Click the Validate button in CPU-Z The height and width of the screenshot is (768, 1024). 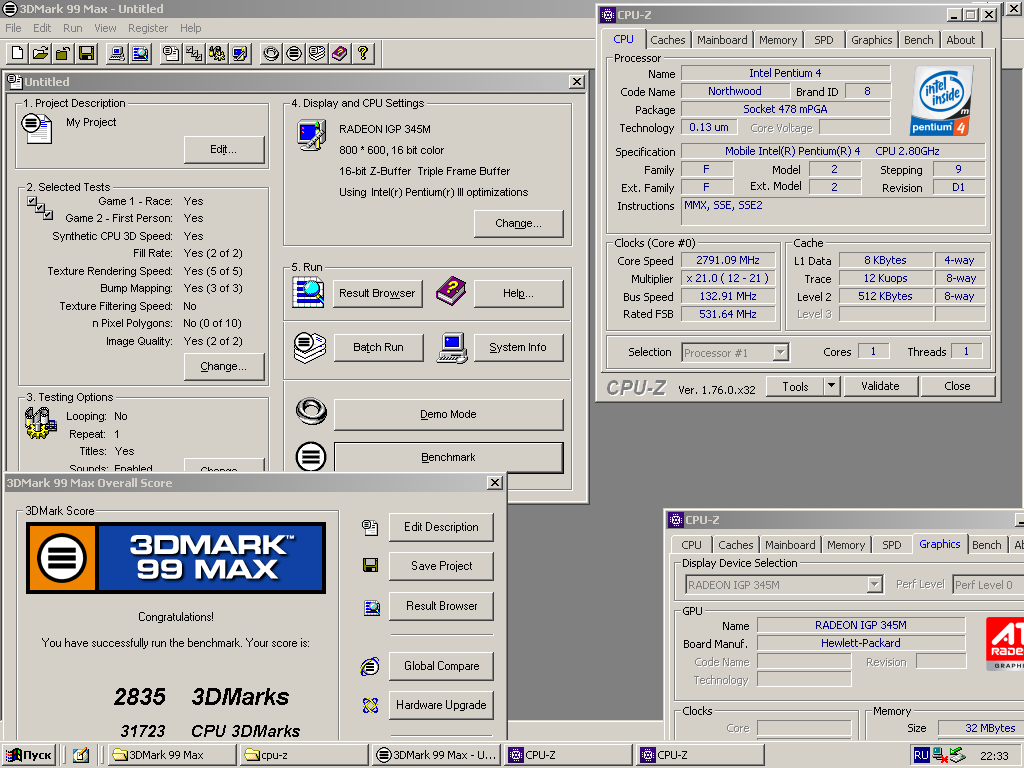tap(880, 386)
